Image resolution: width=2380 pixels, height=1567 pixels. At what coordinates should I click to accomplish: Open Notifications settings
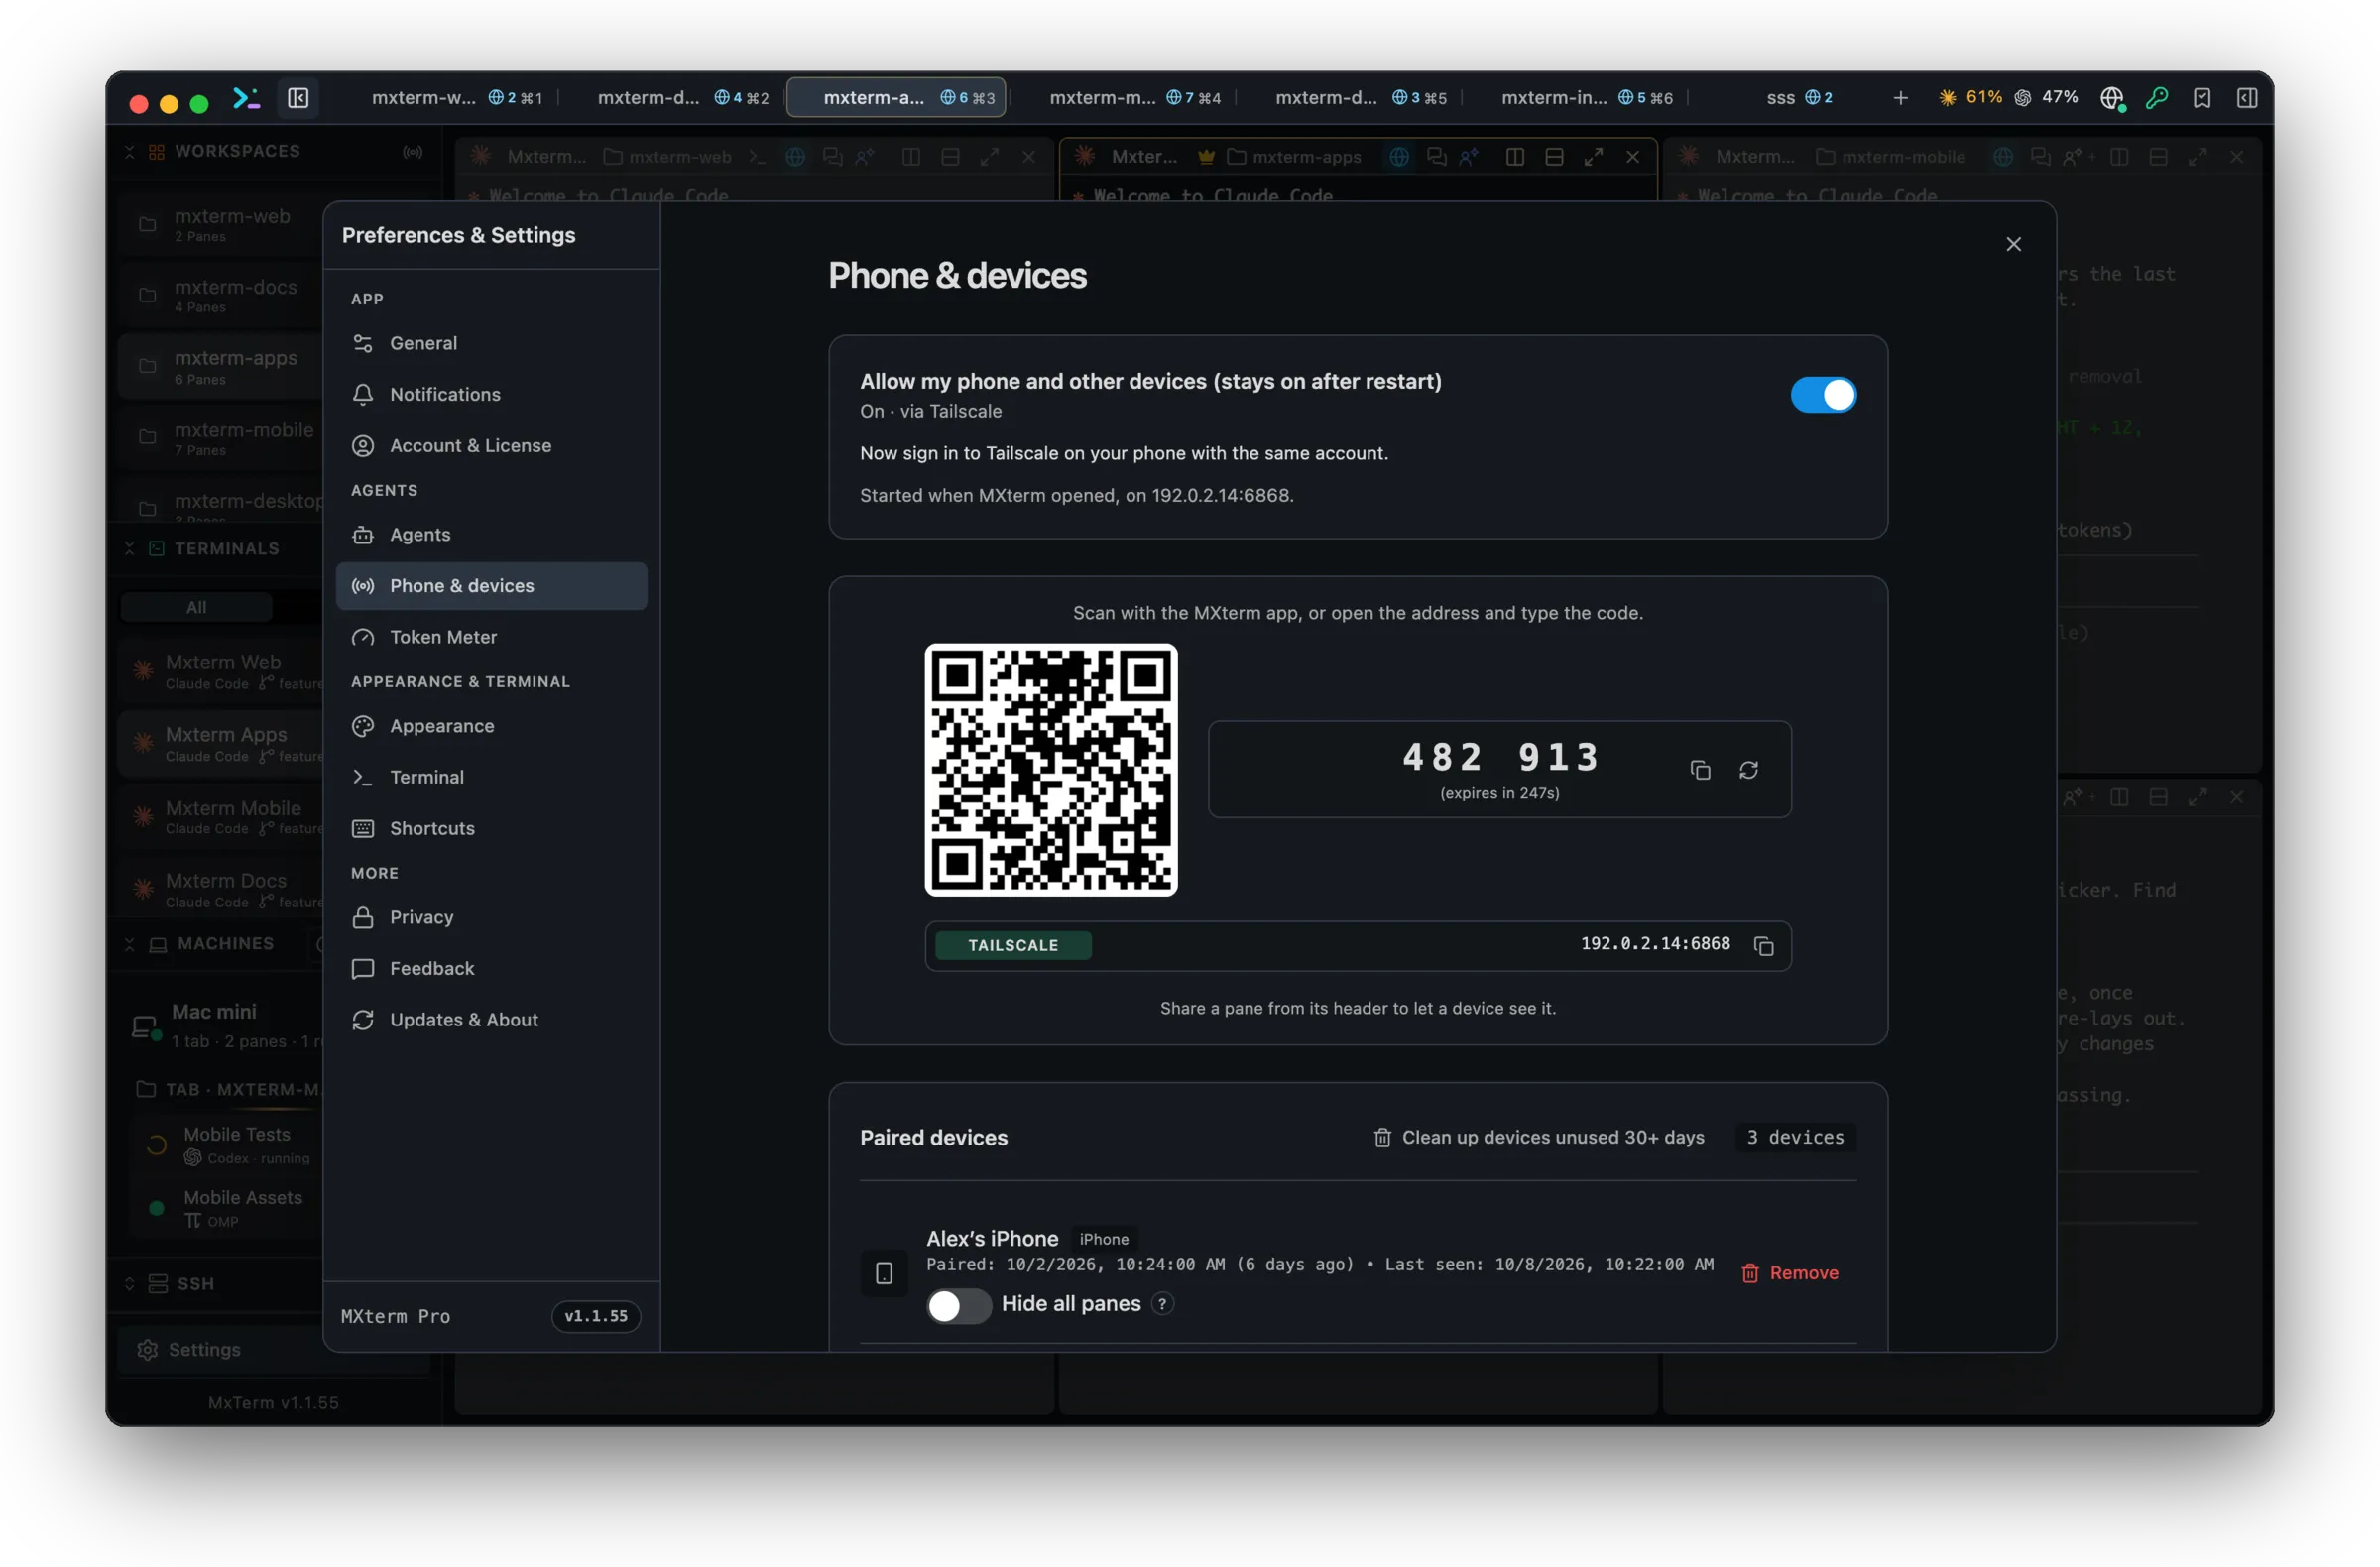tap(491, 394)
